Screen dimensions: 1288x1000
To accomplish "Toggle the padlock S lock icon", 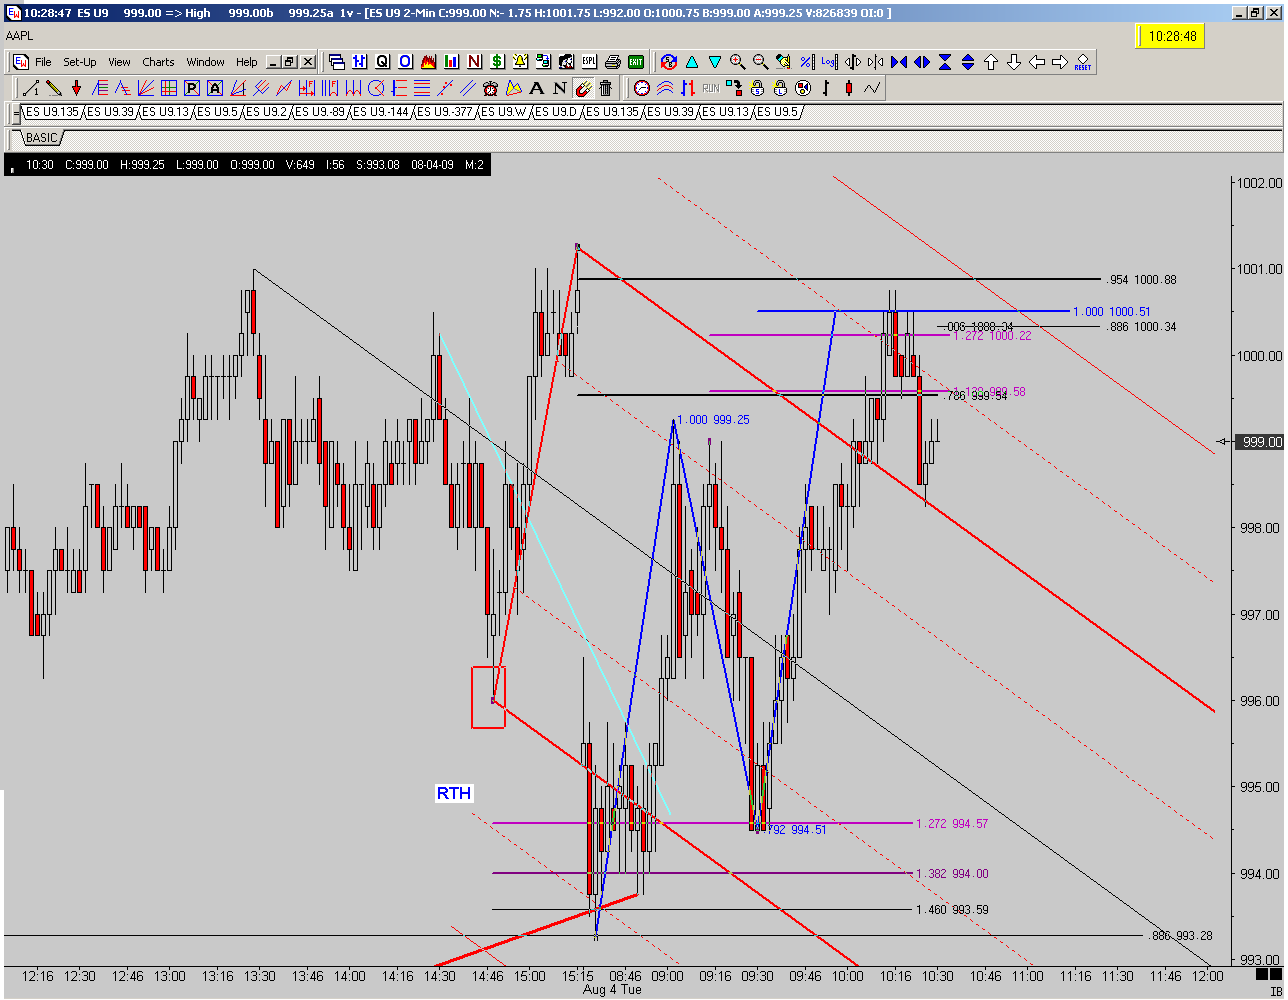I will tap(757, 88).
